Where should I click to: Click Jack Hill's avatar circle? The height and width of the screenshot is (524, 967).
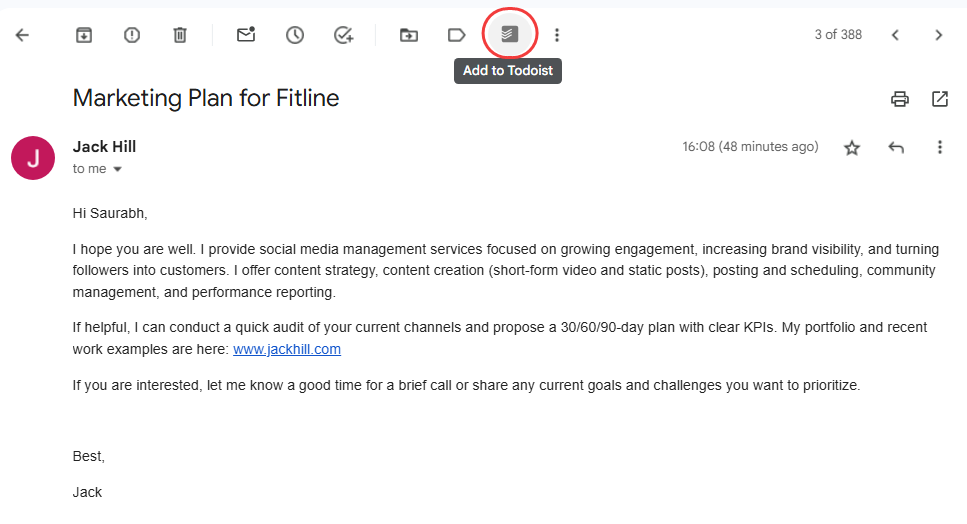click(33, 158)
